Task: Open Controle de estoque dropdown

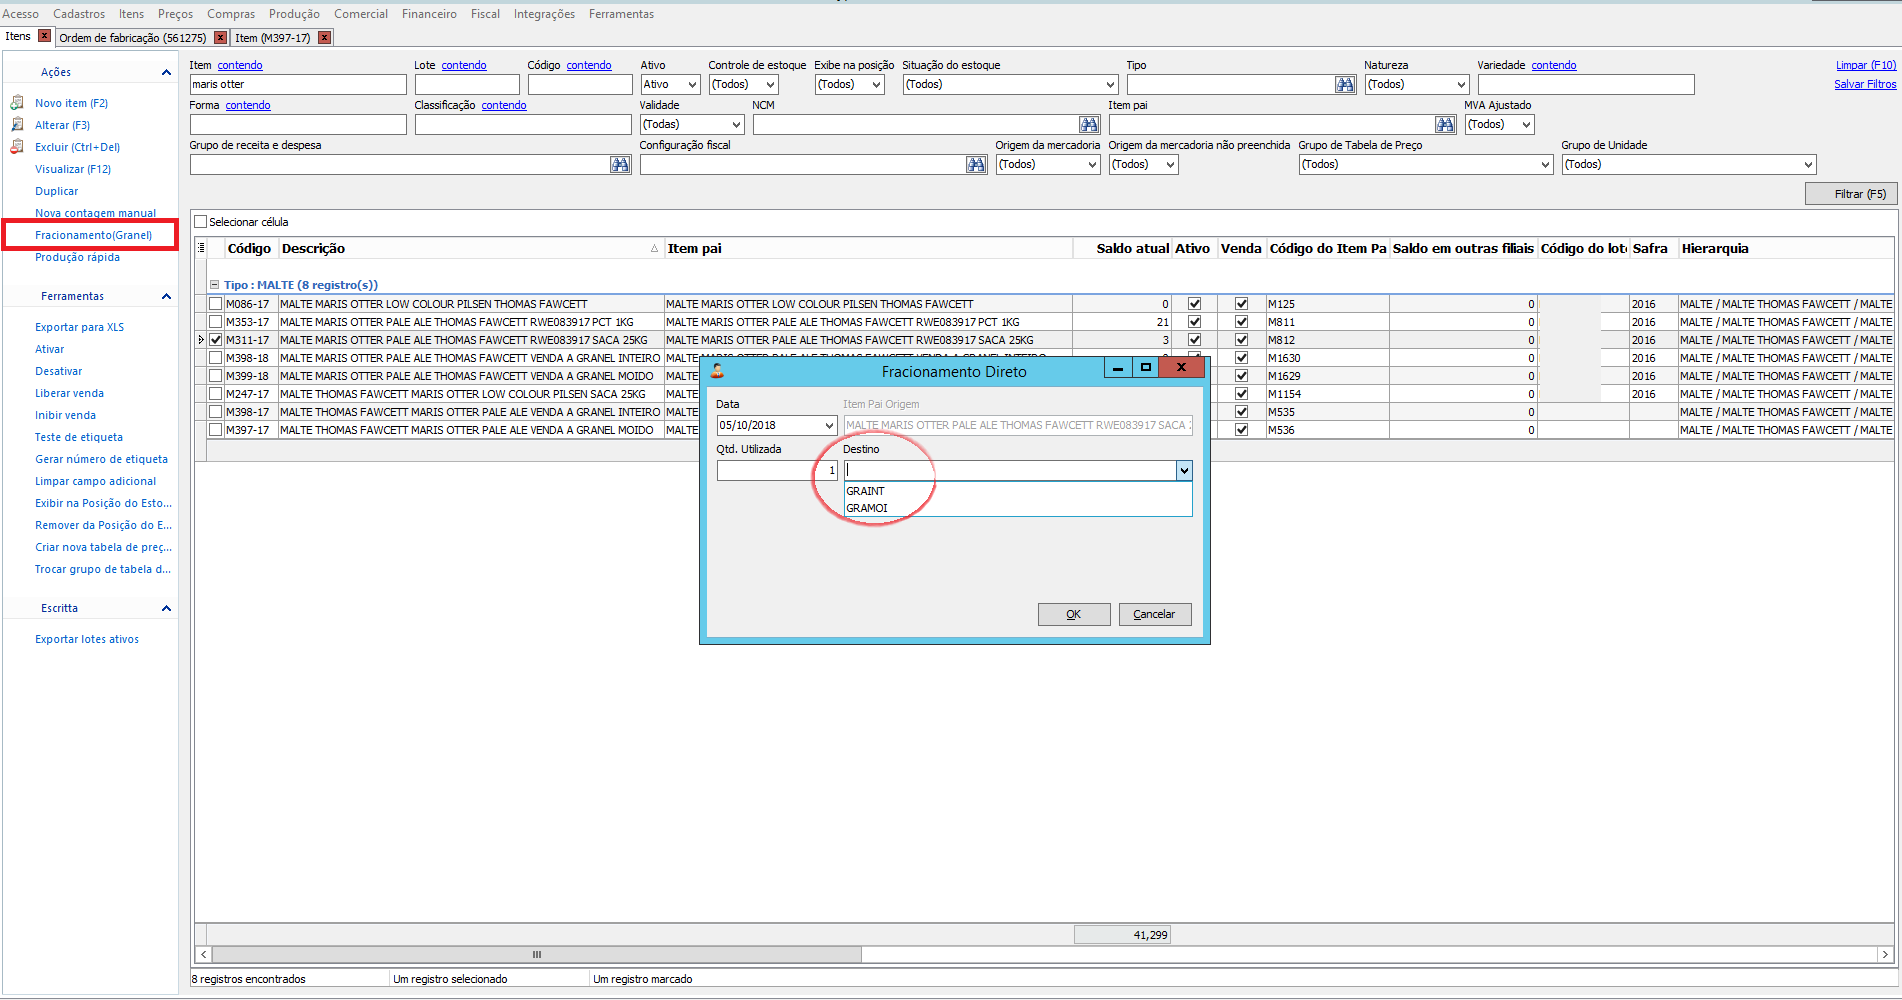Action: coord(770,85)
